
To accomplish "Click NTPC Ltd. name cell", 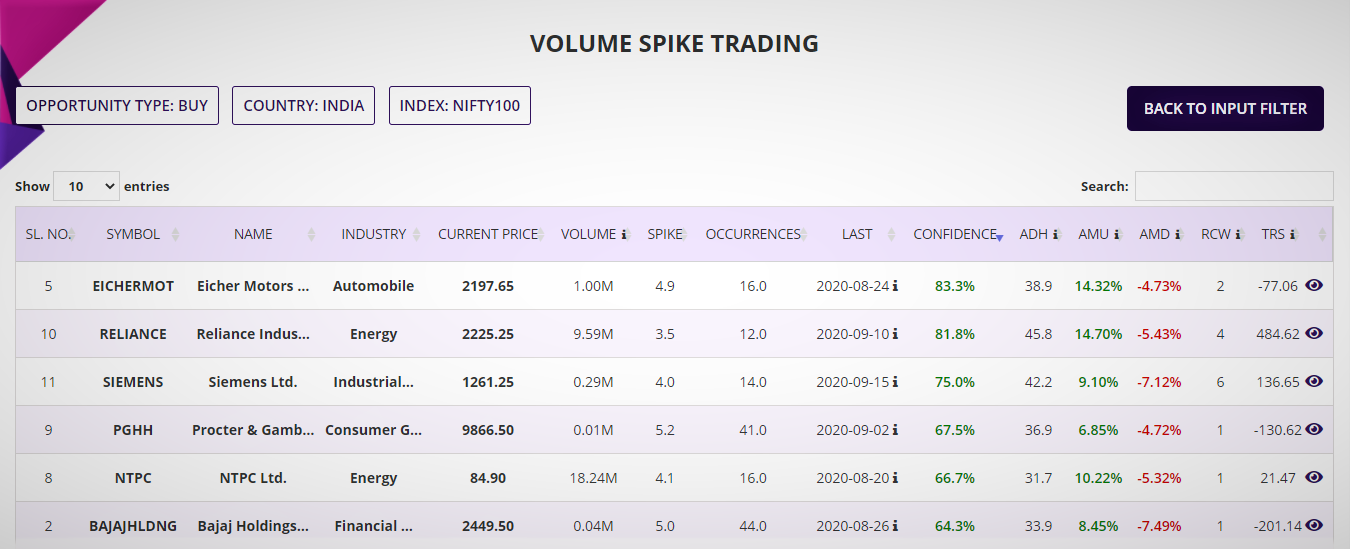I will 253,478.
